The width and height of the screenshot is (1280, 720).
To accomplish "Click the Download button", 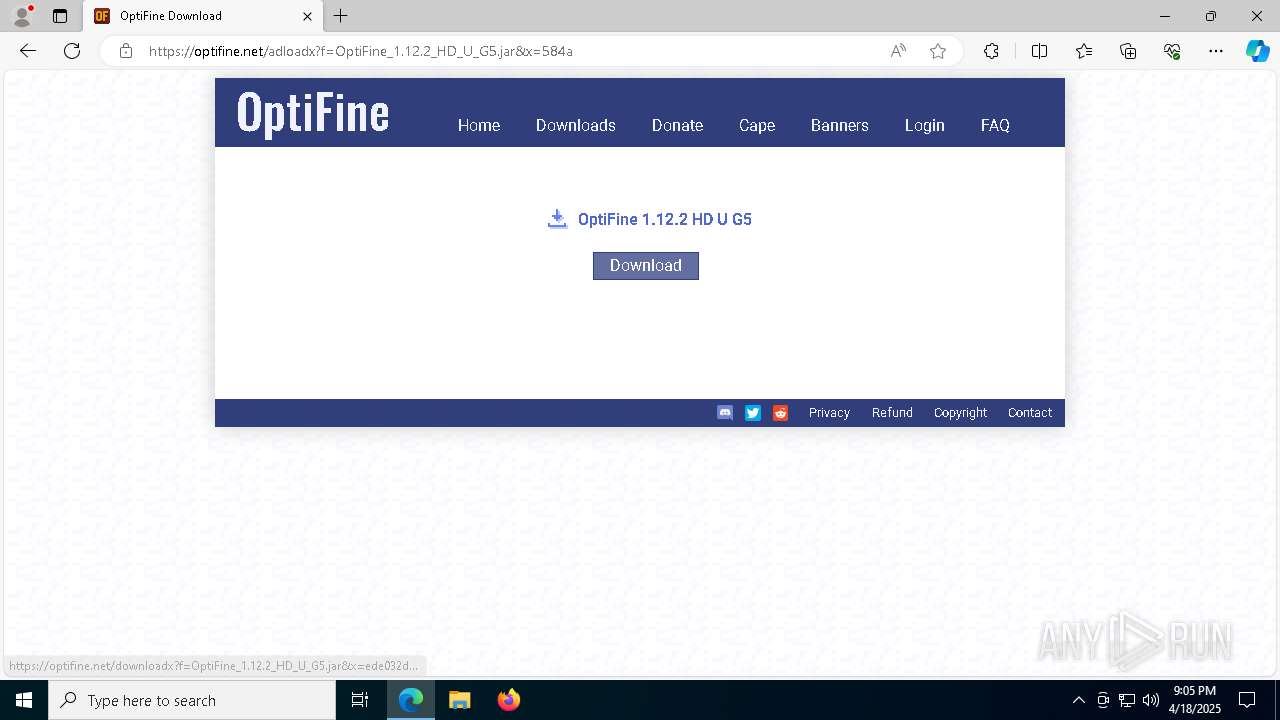I will 646,265.
